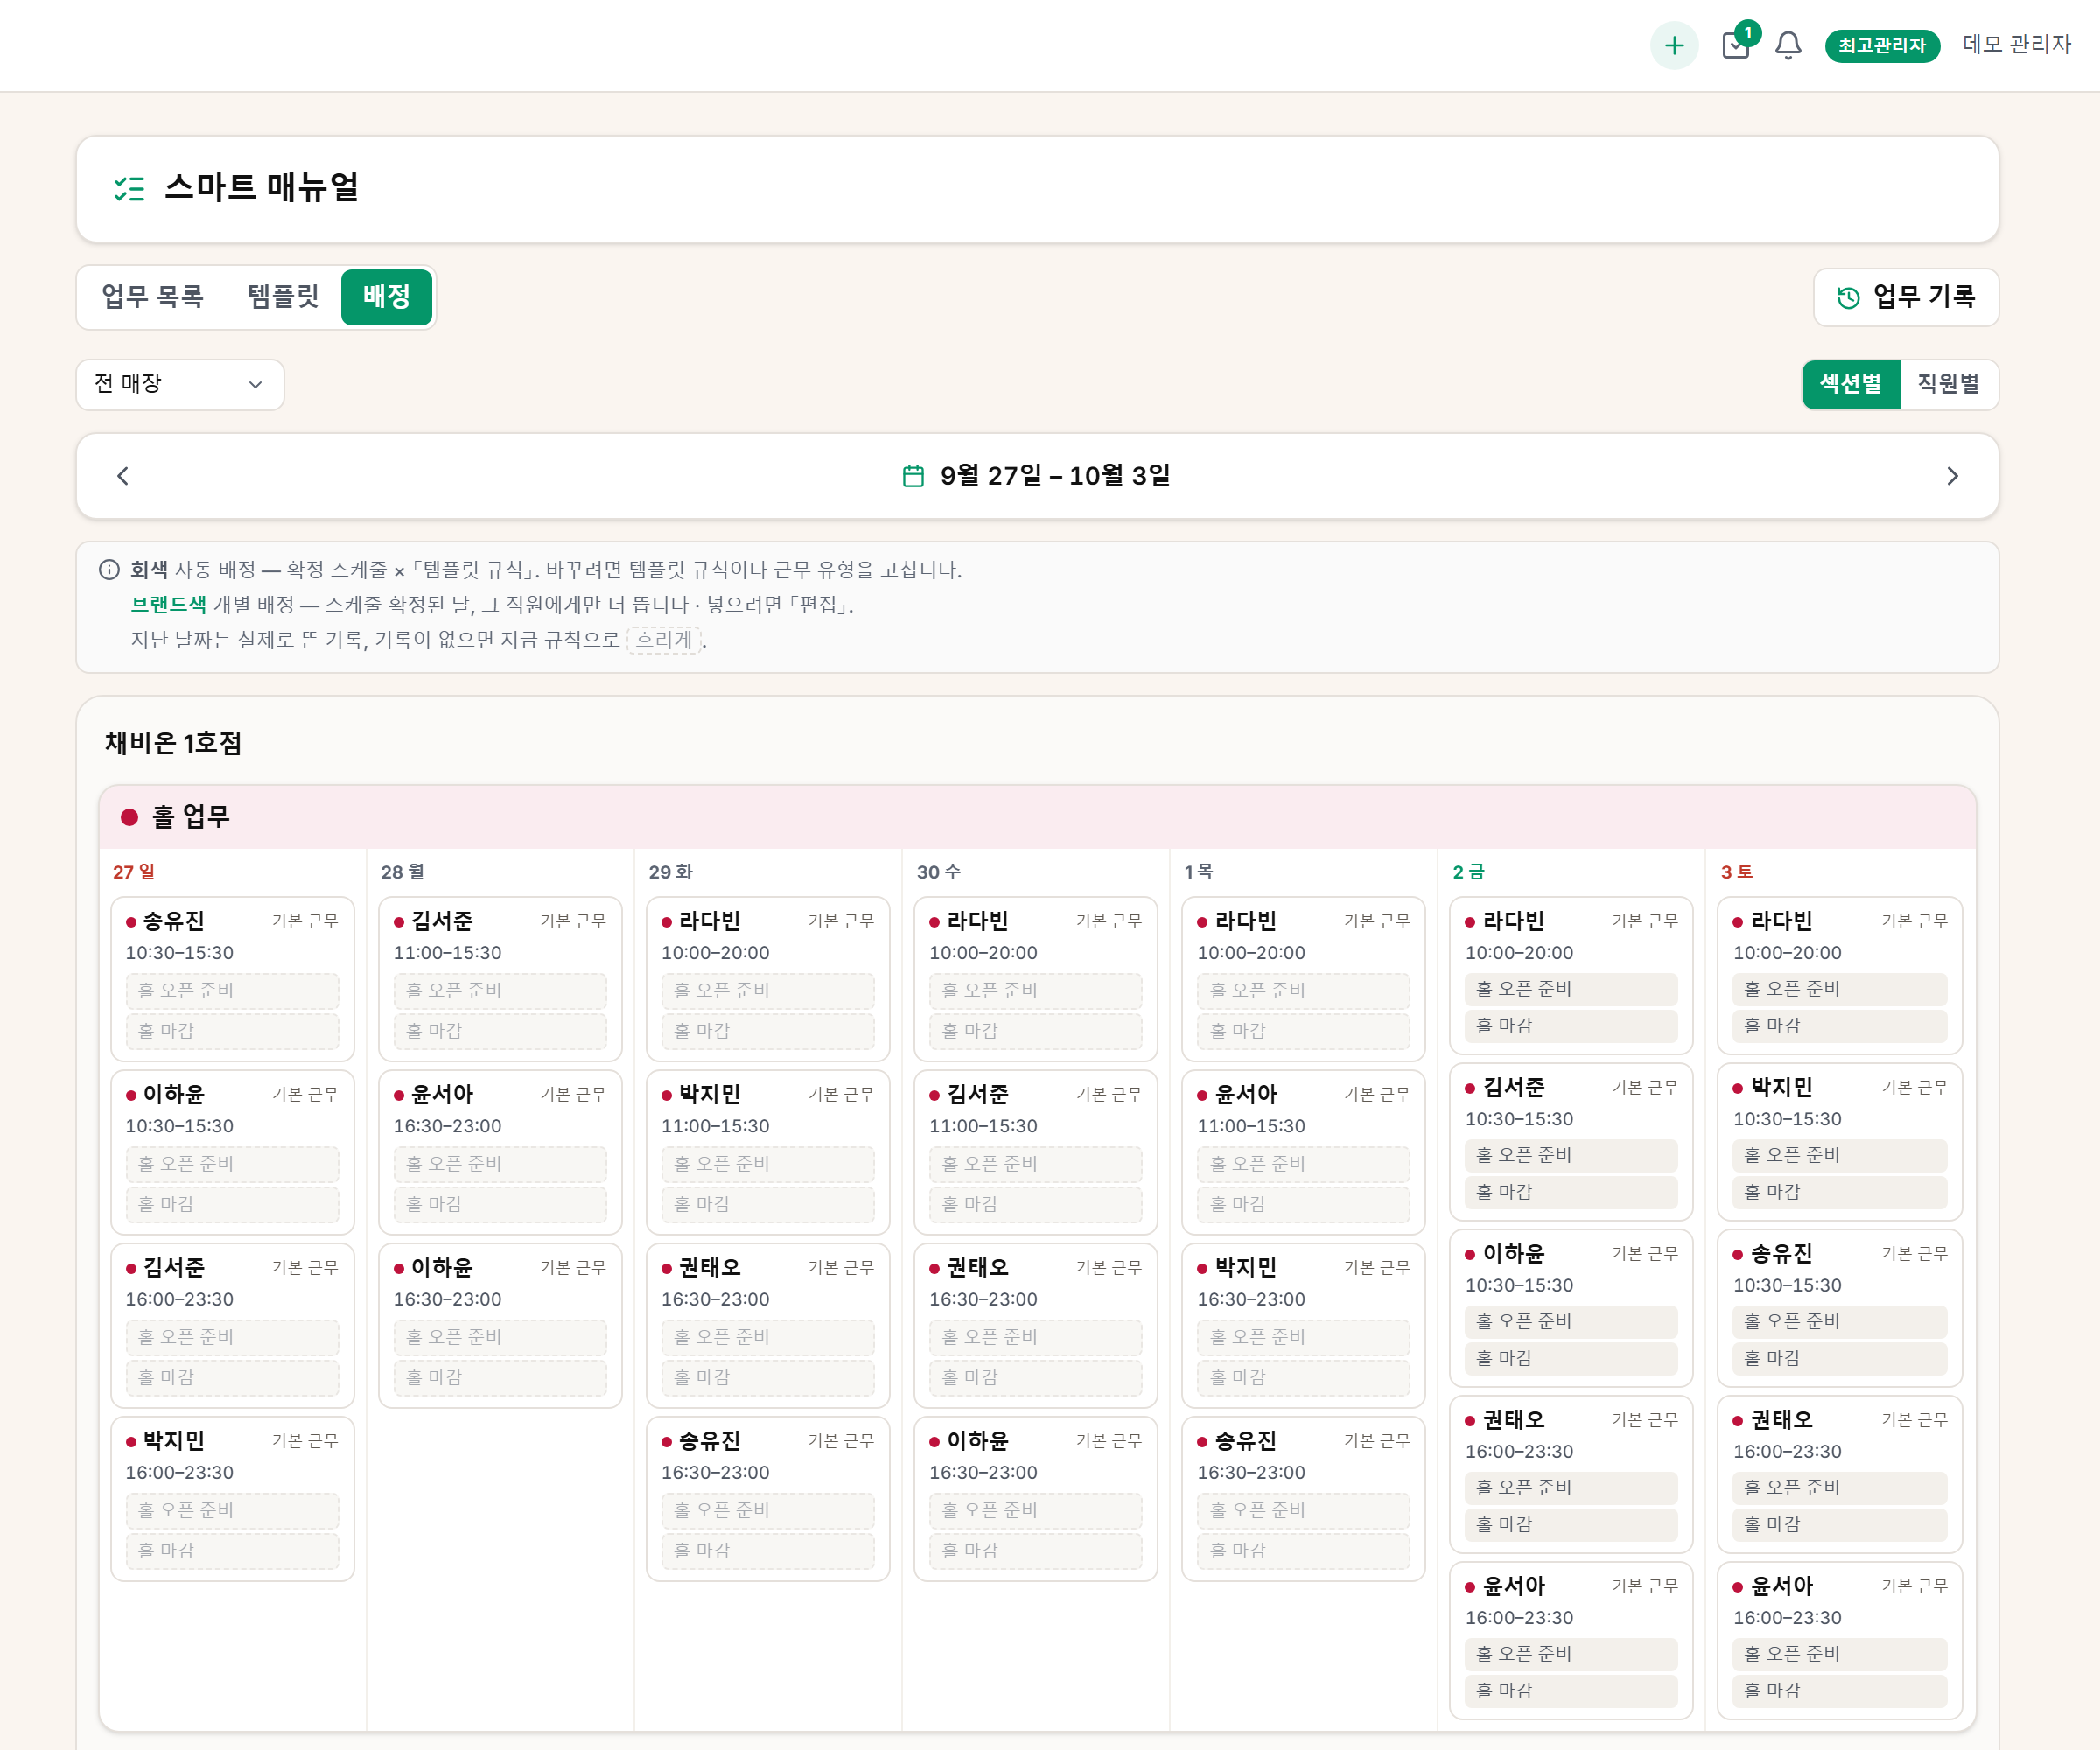The height and width of the screenshot is (1750, 2100).
Task: Open the 전 매장 store dropdown
Action: [x=180, y=384]
